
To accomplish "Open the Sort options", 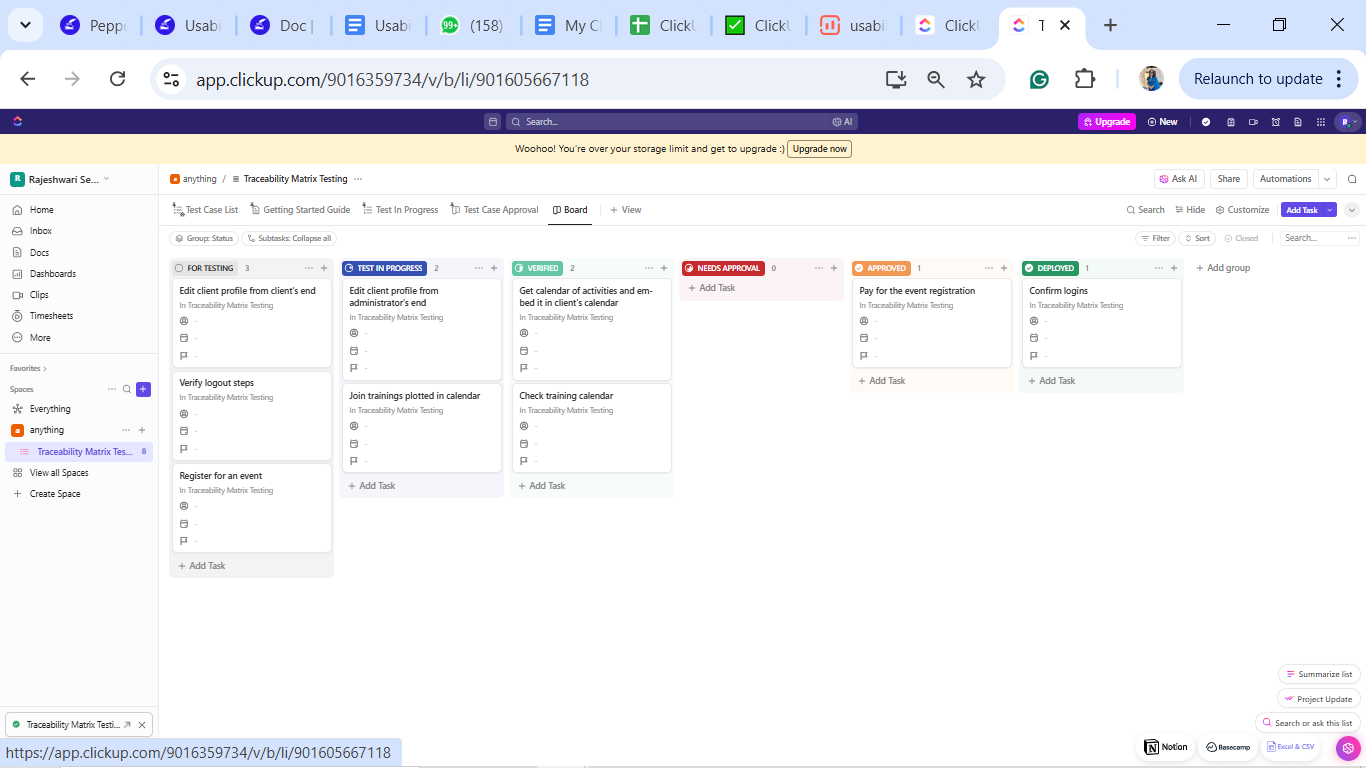I will pos(1197,238).
